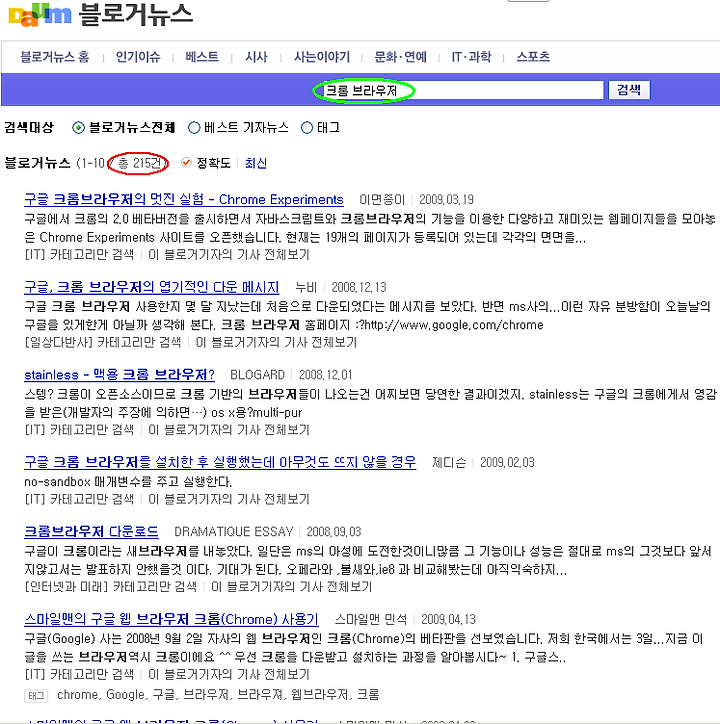Click author name 이면종이
This screenshot has height=724, width=720.
pos(382,199)
